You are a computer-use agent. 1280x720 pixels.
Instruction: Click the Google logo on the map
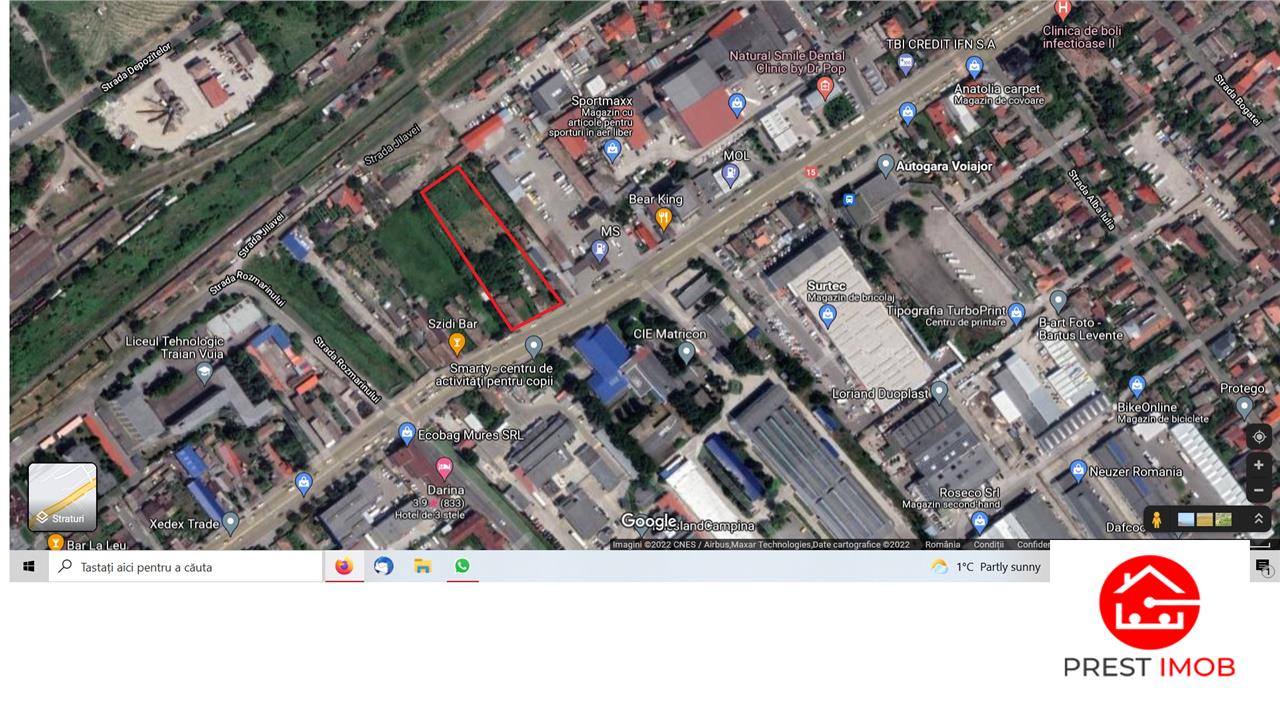[649, 522]
